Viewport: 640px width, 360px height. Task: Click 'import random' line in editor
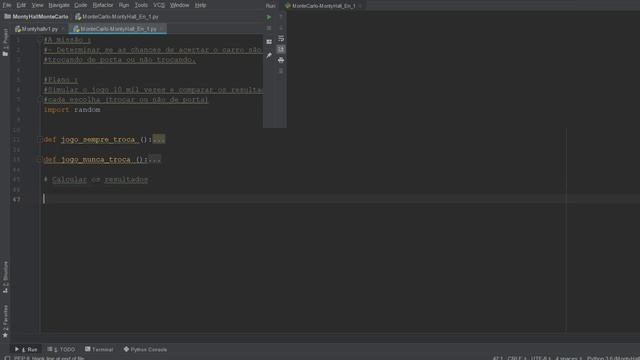tap(72, 110)
